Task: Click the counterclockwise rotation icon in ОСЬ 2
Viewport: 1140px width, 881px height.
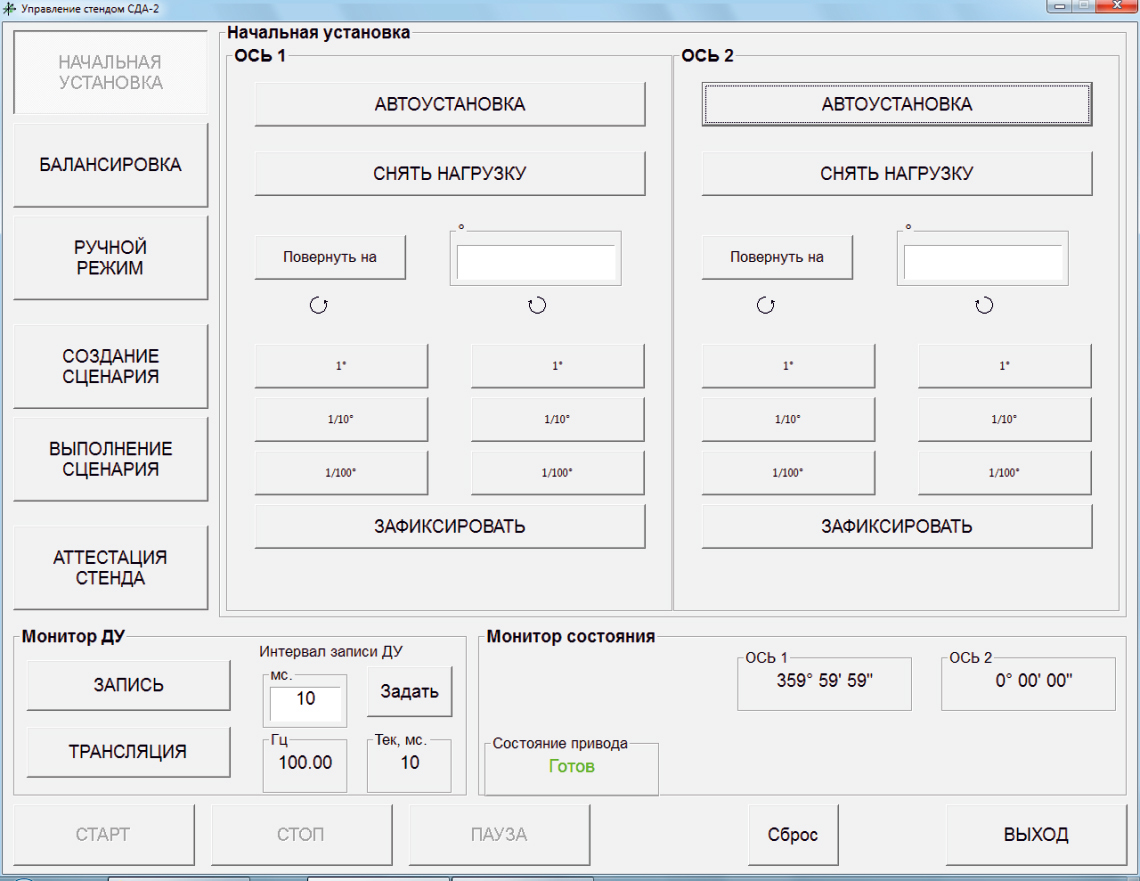Action: point(766,306)
